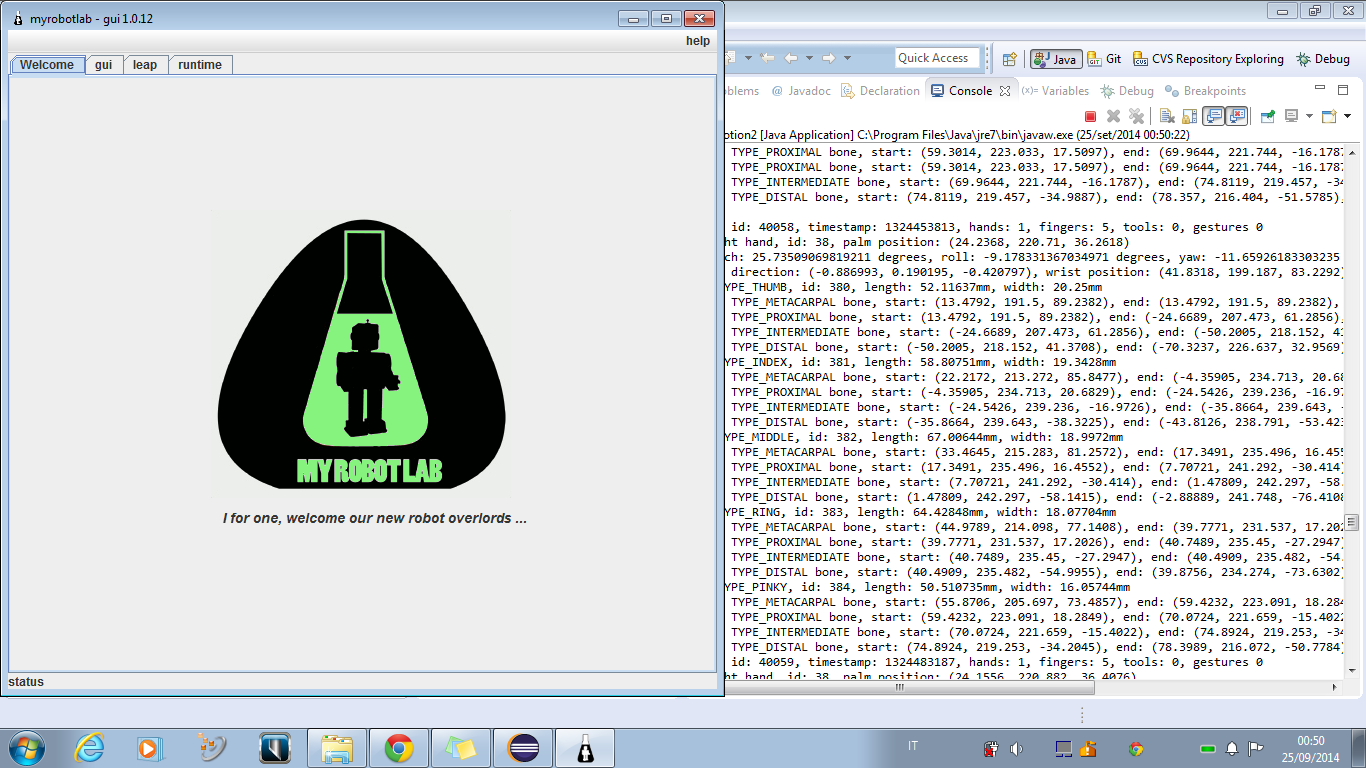Open the Variables view tab
Image resolution: width=1366 pixels, height=768 pixels.
click(x=1055, y=91)
